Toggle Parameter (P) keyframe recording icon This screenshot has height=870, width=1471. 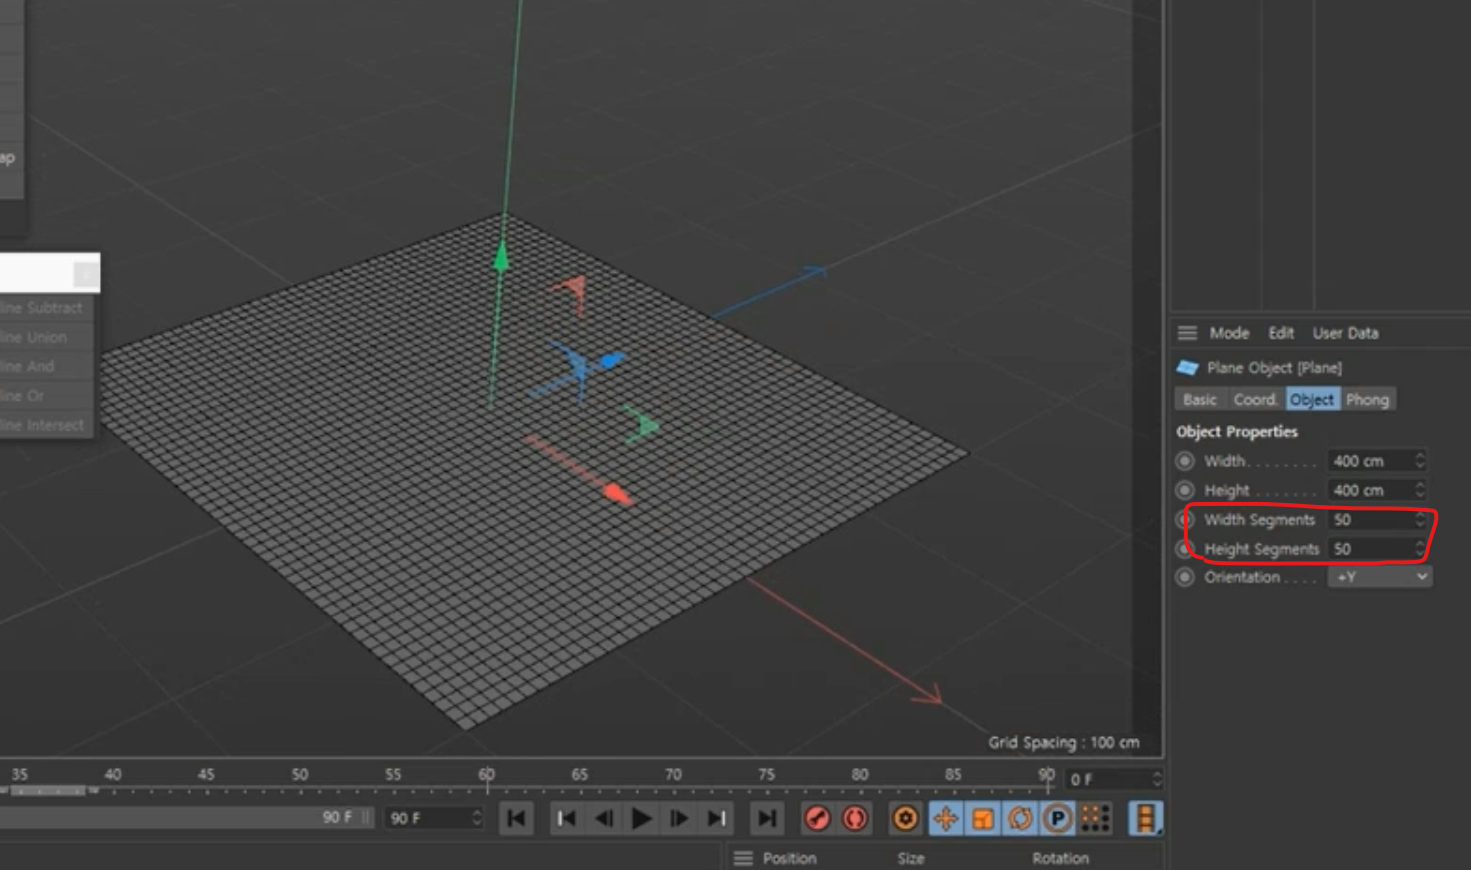click(1057, 818)
